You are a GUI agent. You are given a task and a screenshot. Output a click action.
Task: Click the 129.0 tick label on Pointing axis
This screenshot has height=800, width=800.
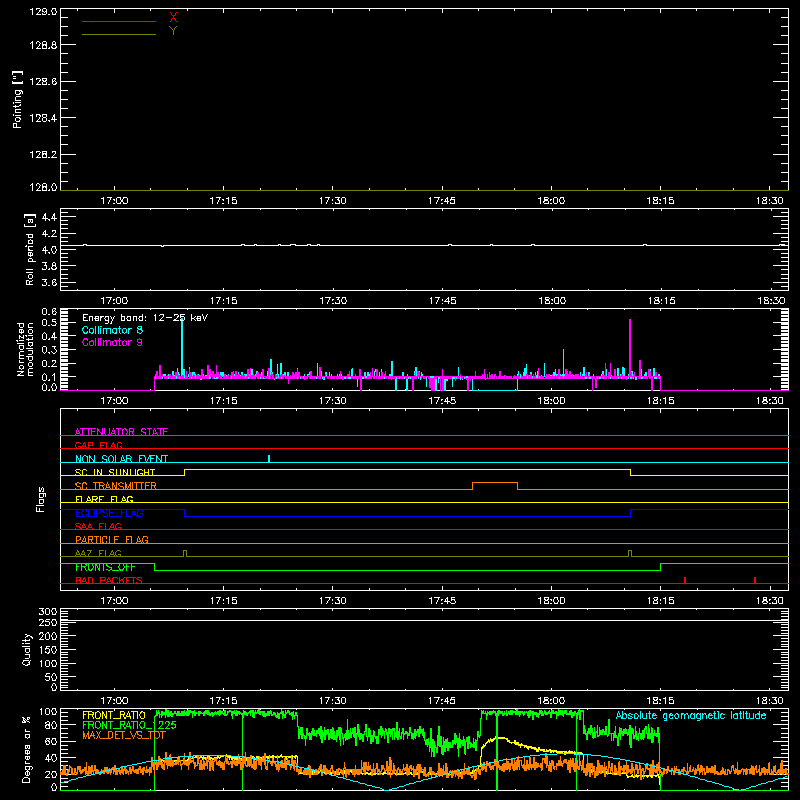point(43,12)
